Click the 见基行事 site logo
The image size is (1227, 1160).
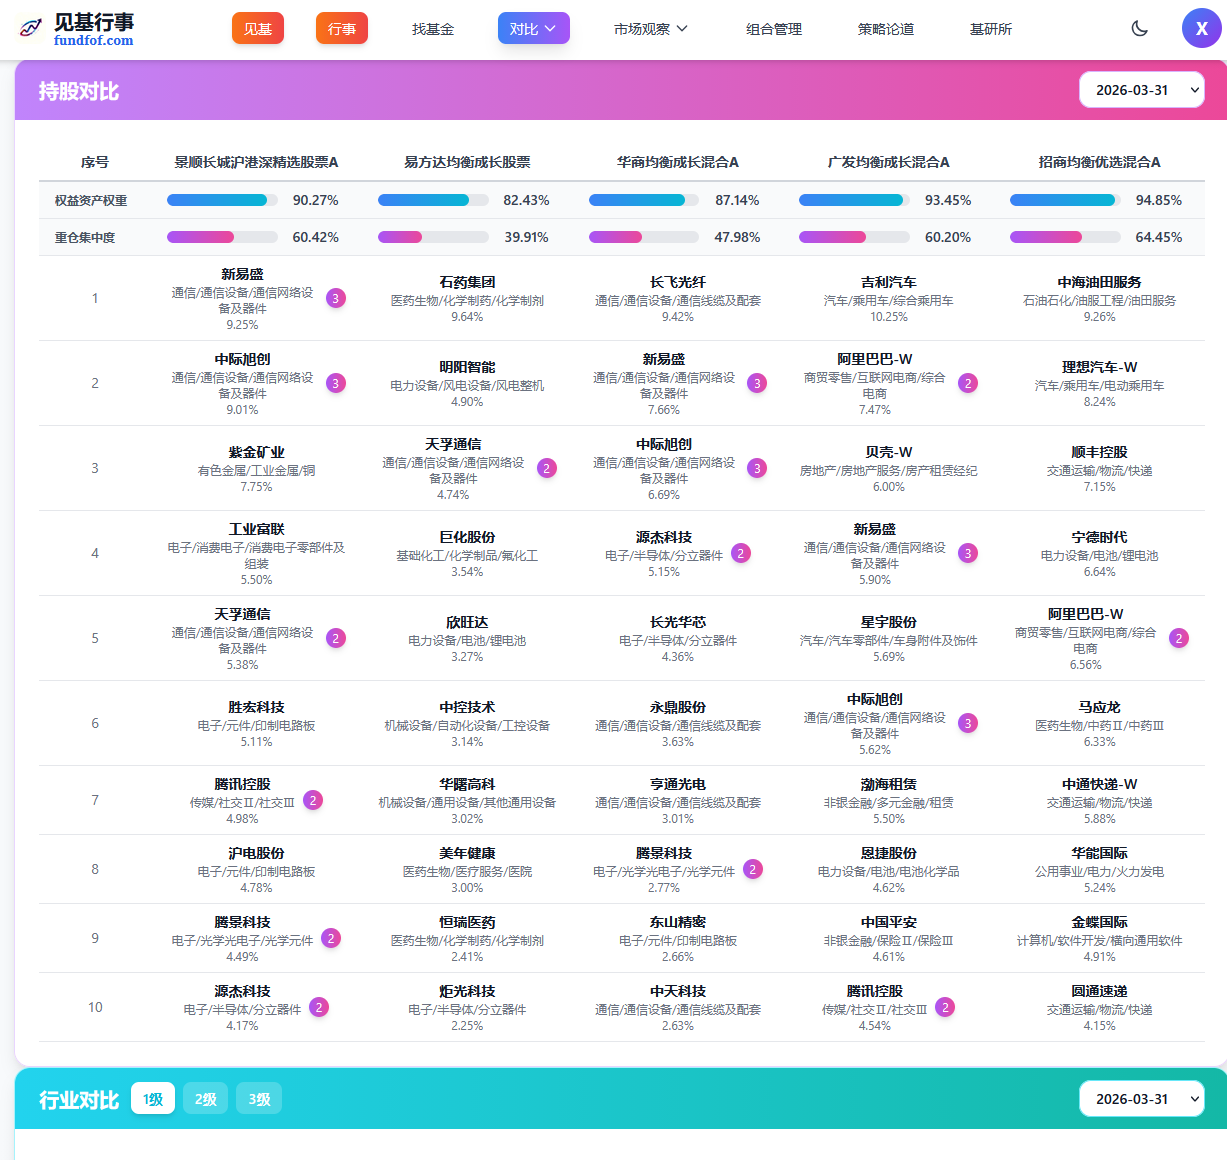(x=77, y=29)
